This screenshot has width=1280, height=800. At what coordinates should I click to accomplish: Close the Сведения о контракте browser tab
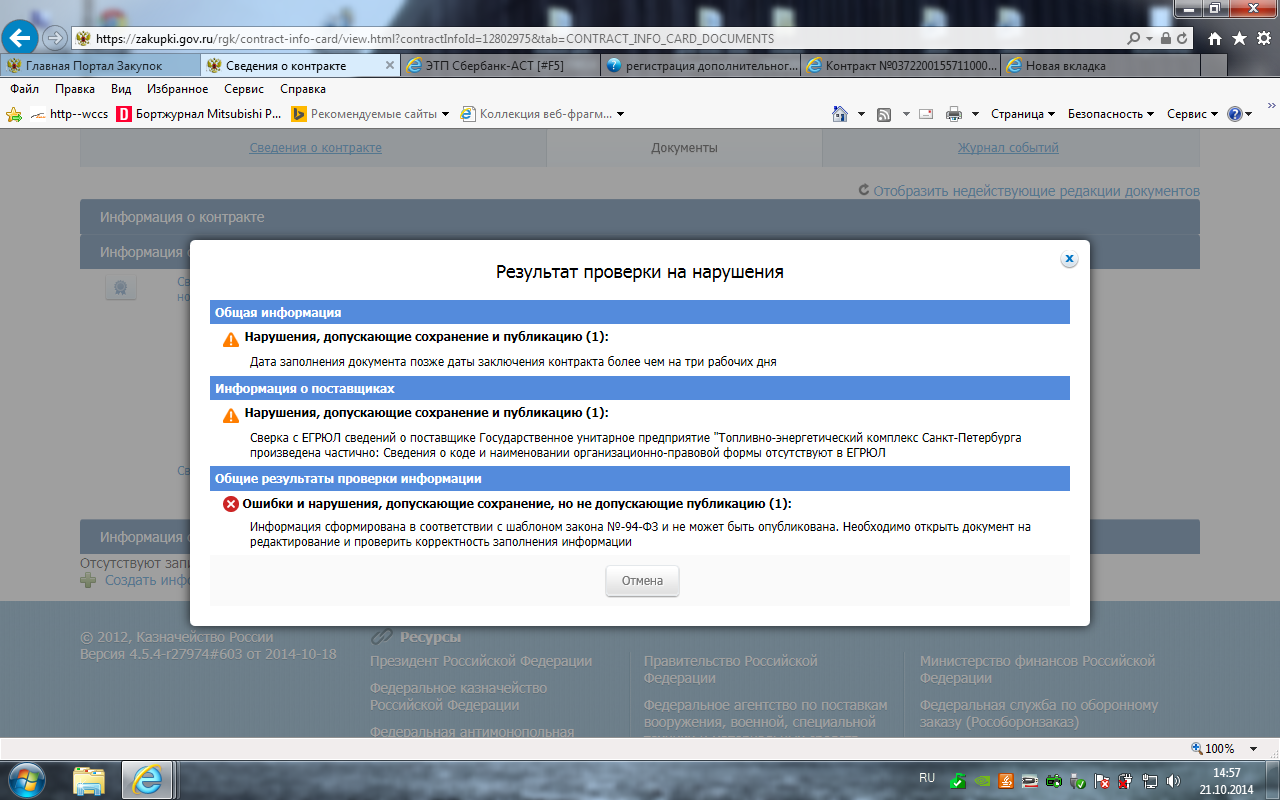390,66
